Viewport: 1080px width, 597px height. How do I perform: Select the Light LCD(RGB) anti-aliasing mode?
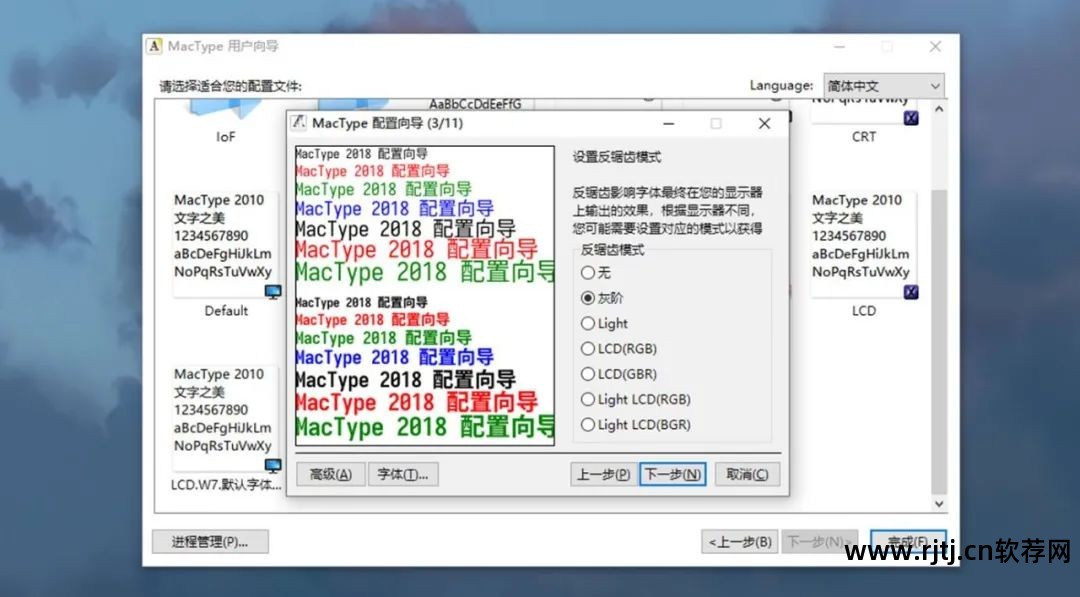pyautogui.click(x=588, y=399)
